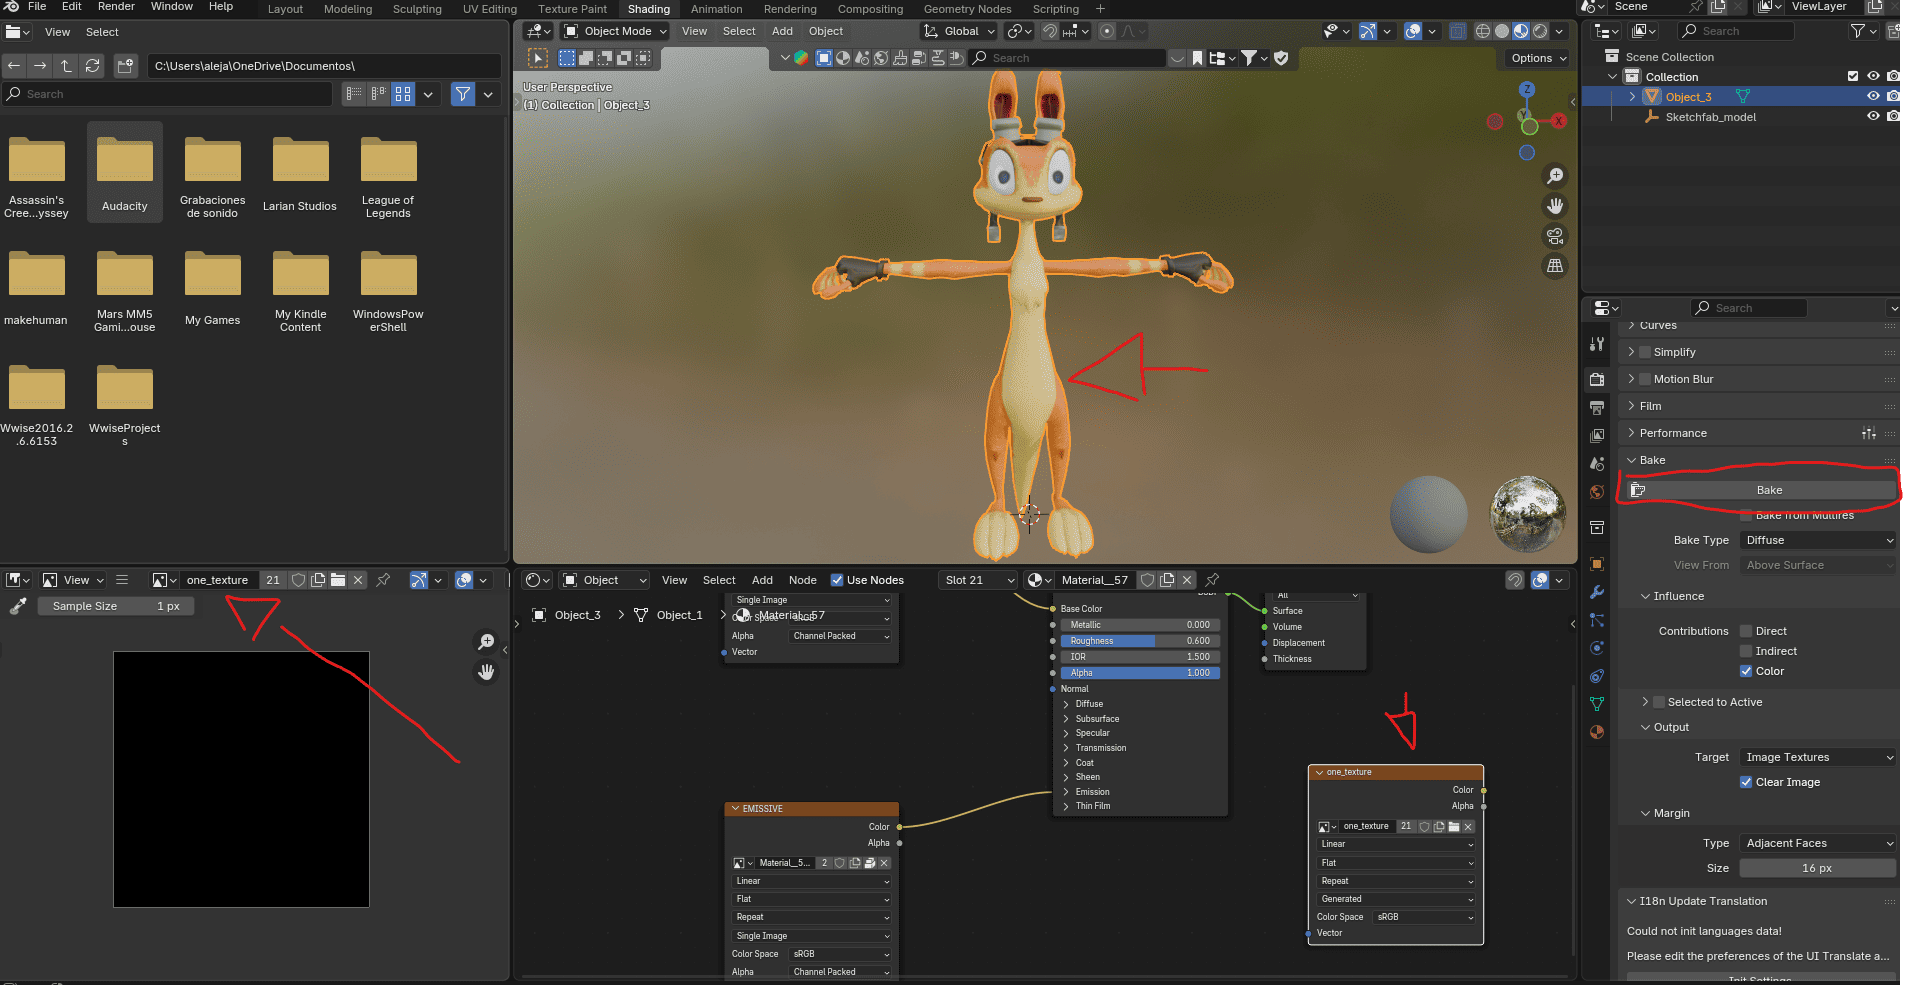Select the sample eyedropper tool in image editor
1905x985 pixels.
[18, 606]
